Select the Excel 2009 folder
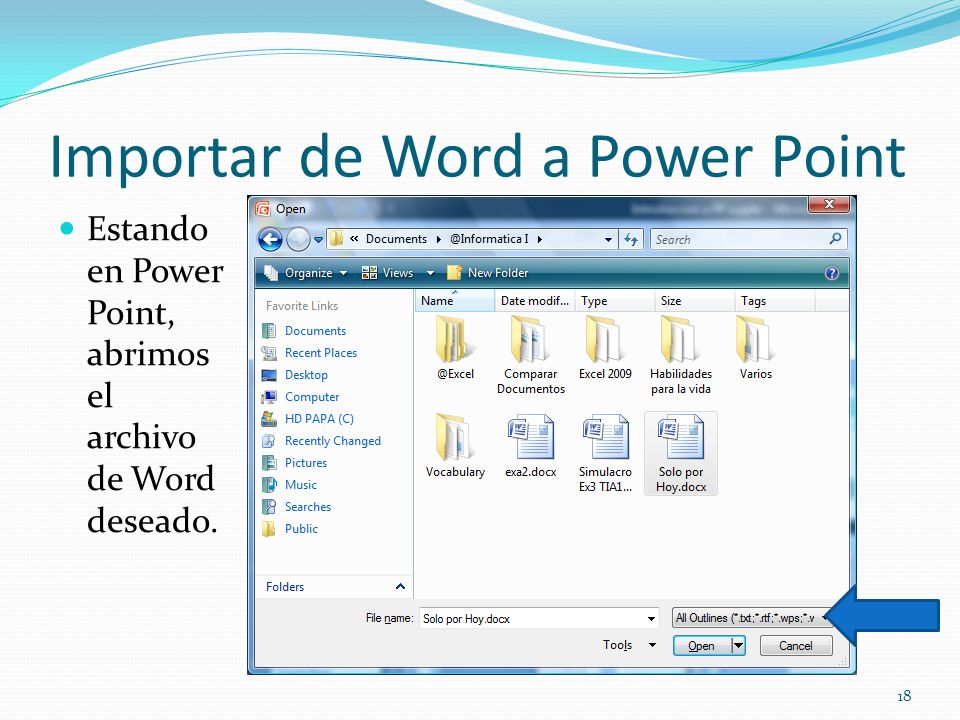This screenshot has height=720, width=960. point(605,348)
